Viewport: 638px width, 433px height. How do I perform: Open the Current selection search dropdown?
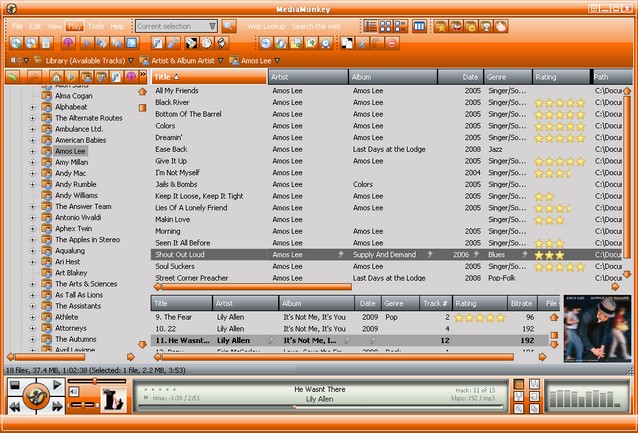(x=212, y=26)
